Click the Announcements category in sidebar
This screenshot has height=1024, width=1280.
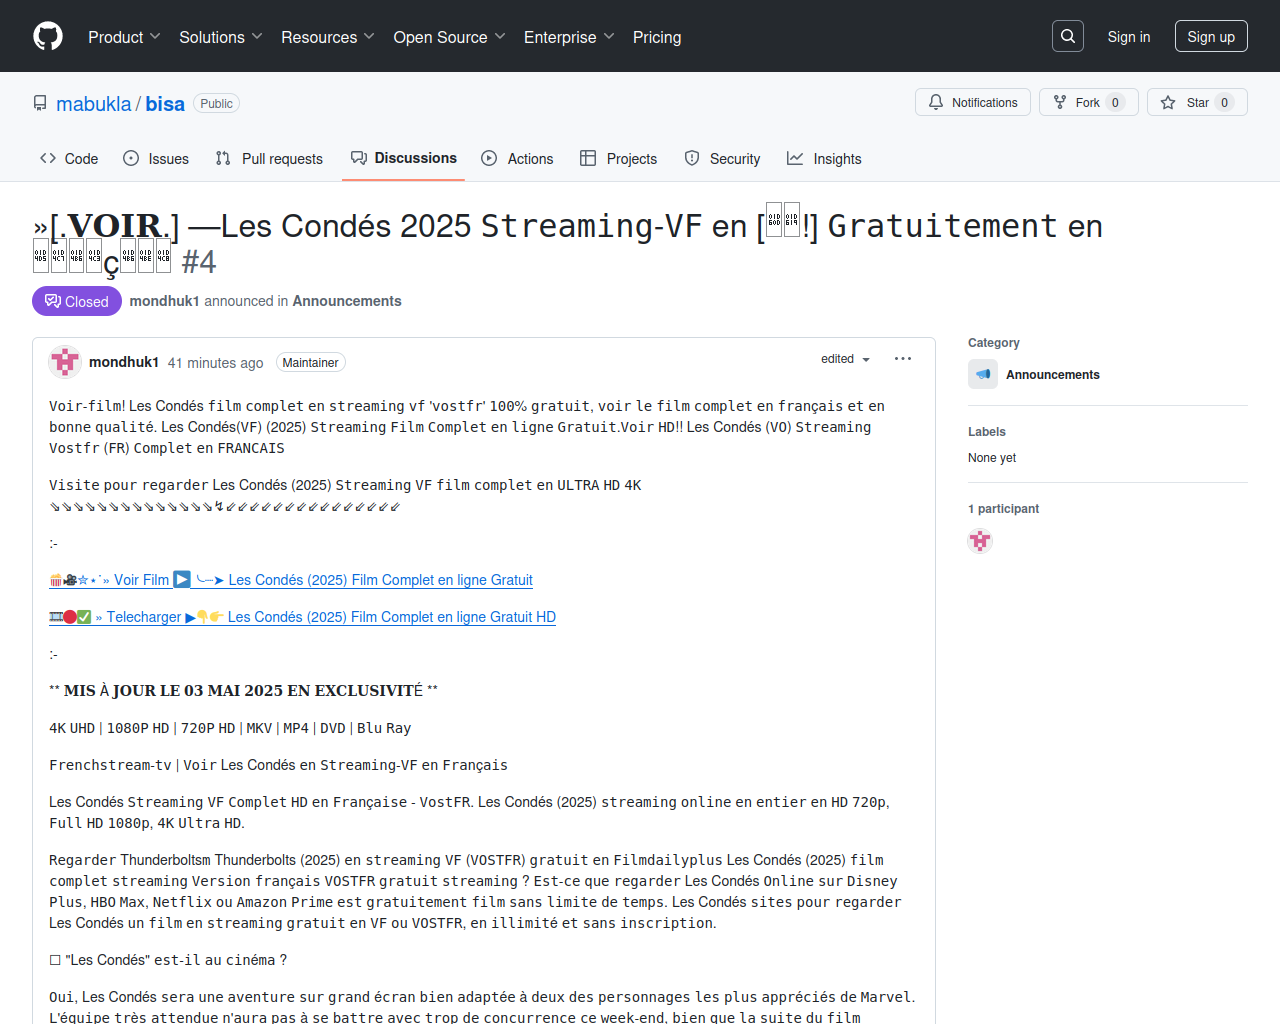point(1053,374)
